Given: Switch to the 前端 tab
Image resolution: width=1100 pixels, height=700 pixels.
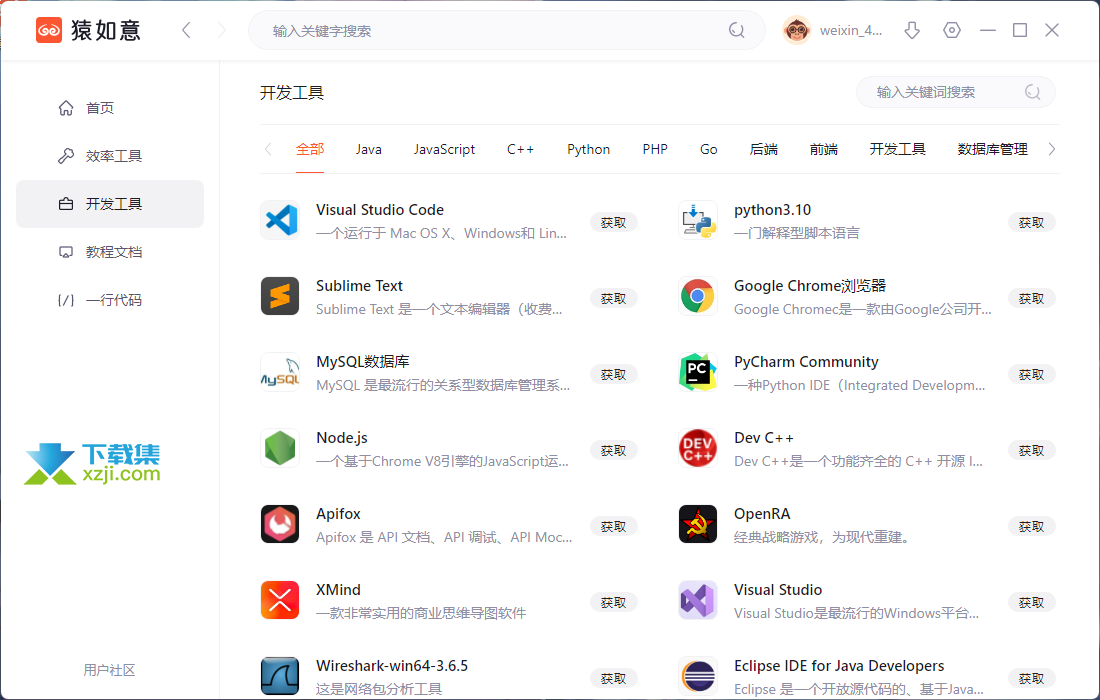Looking at the screenshot, I should pyautogui.click(x=824, y=149).
